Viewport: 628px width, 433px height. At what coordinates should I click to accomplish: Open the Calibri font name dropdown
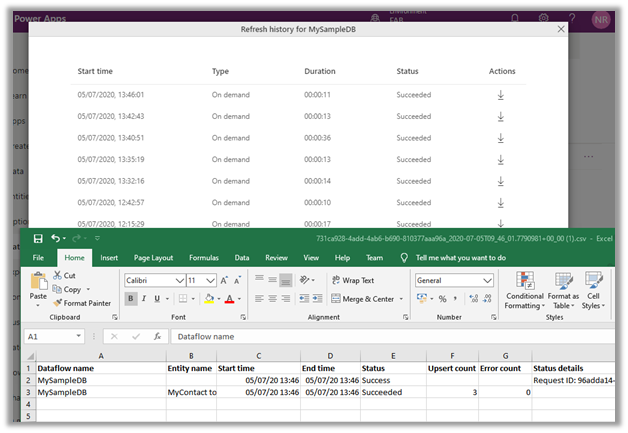[x=181, y=281]
